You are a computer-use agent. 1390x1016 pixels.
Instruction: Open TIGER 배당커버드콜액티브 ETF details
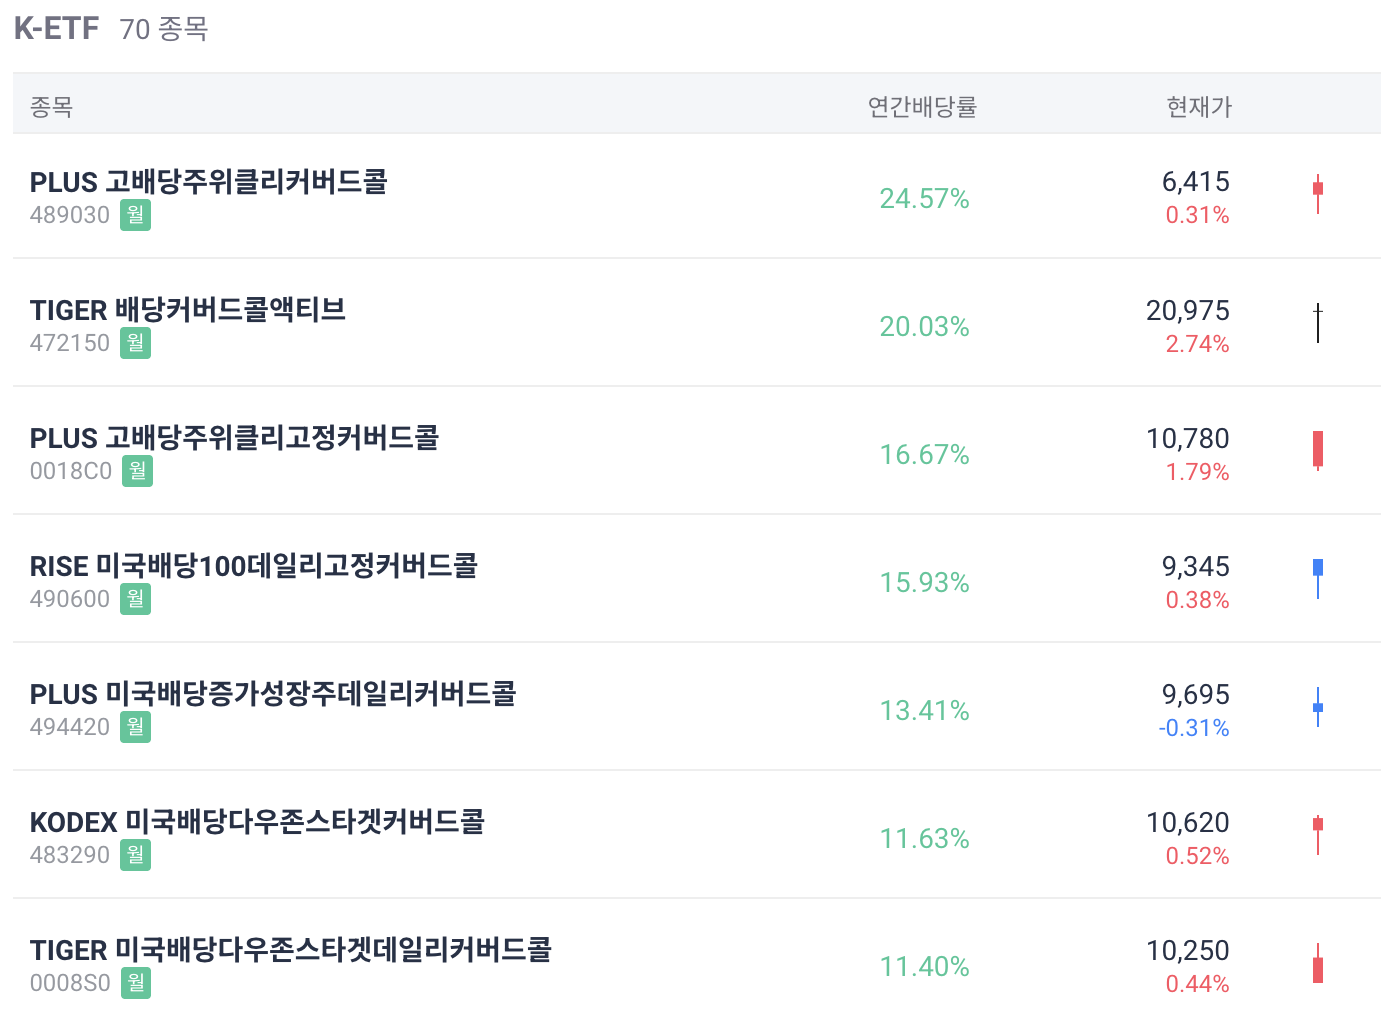pos(188,310)
